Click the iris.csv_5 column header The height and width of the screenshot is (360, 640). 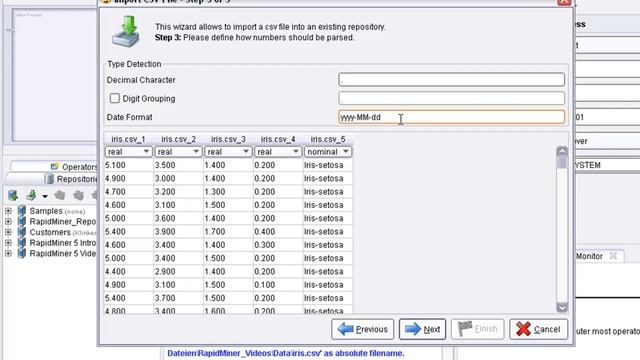pos(328,139)
